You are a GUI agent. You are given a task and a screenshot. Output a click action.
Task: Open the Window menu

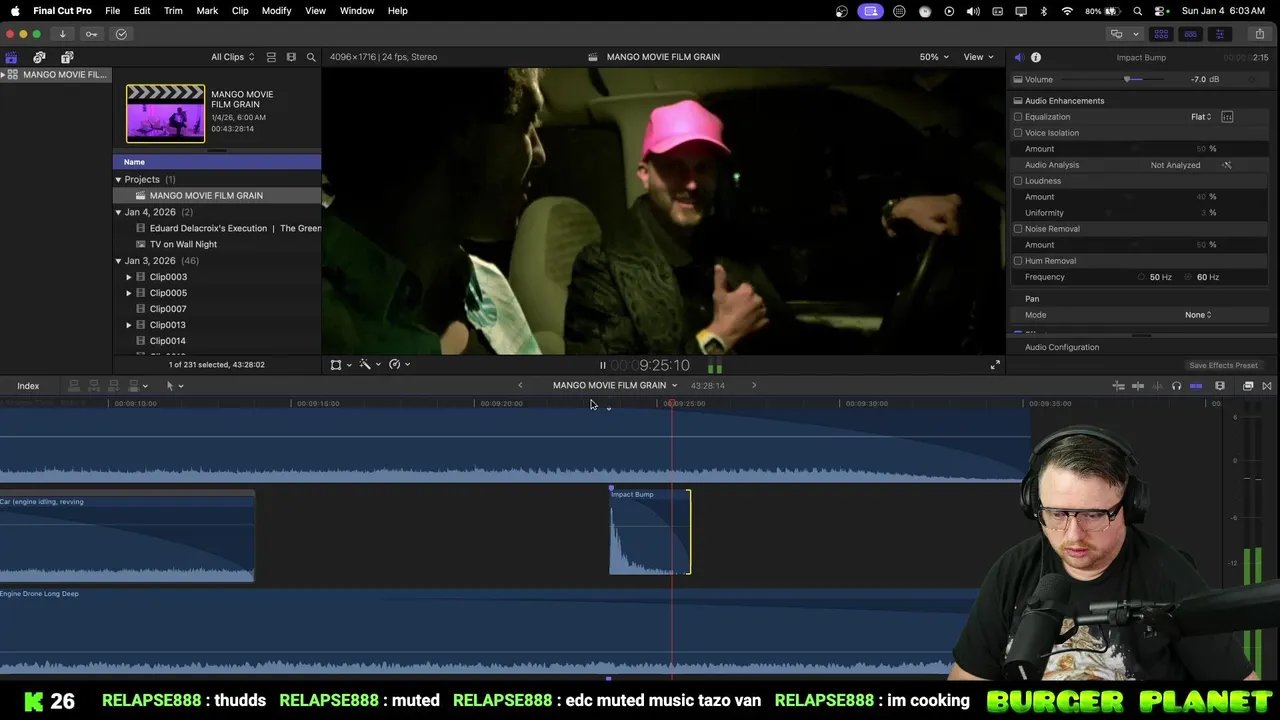pos(357,11)
